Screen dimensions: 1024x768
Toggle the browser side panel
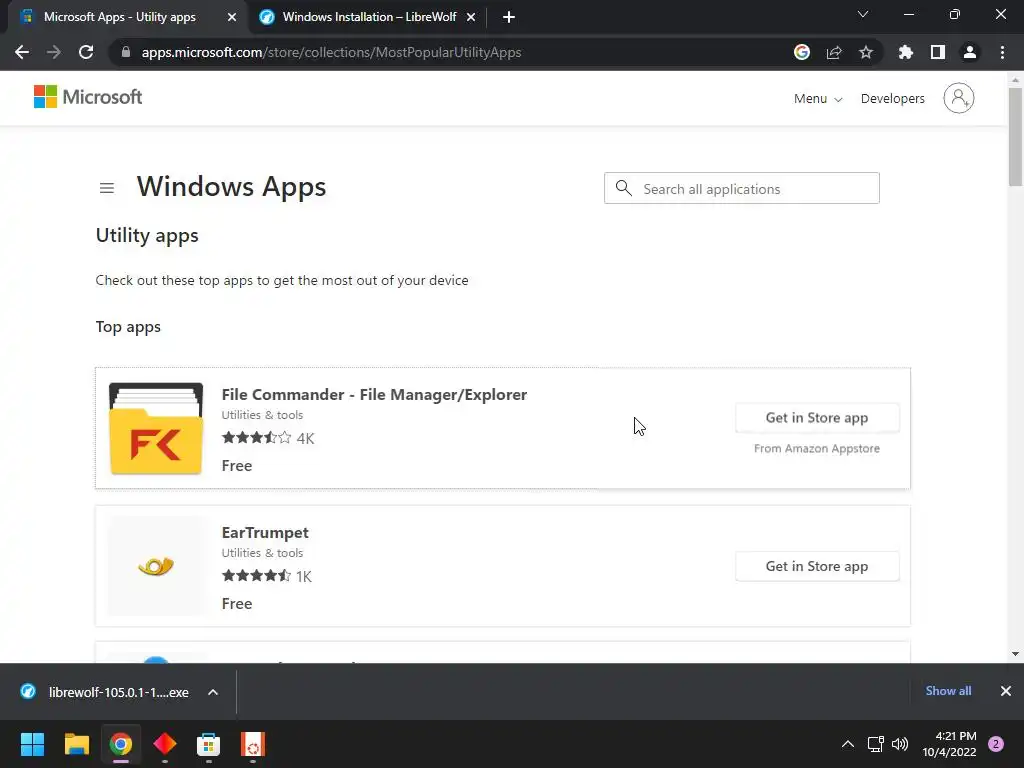click(x=938, y=52)
